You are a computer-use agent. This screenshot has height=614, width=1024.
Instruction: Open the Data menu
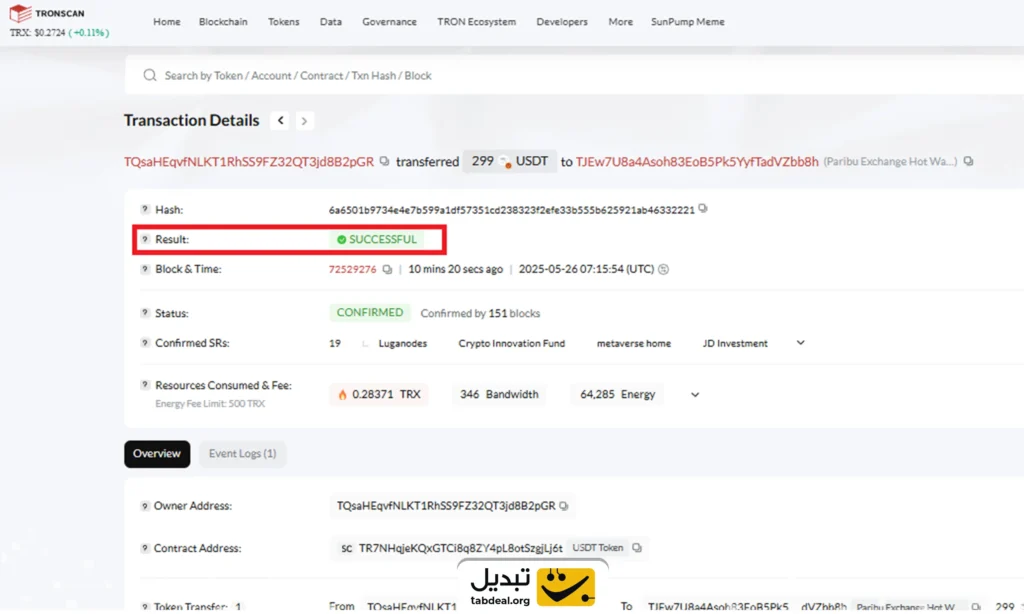coord(330,22)
